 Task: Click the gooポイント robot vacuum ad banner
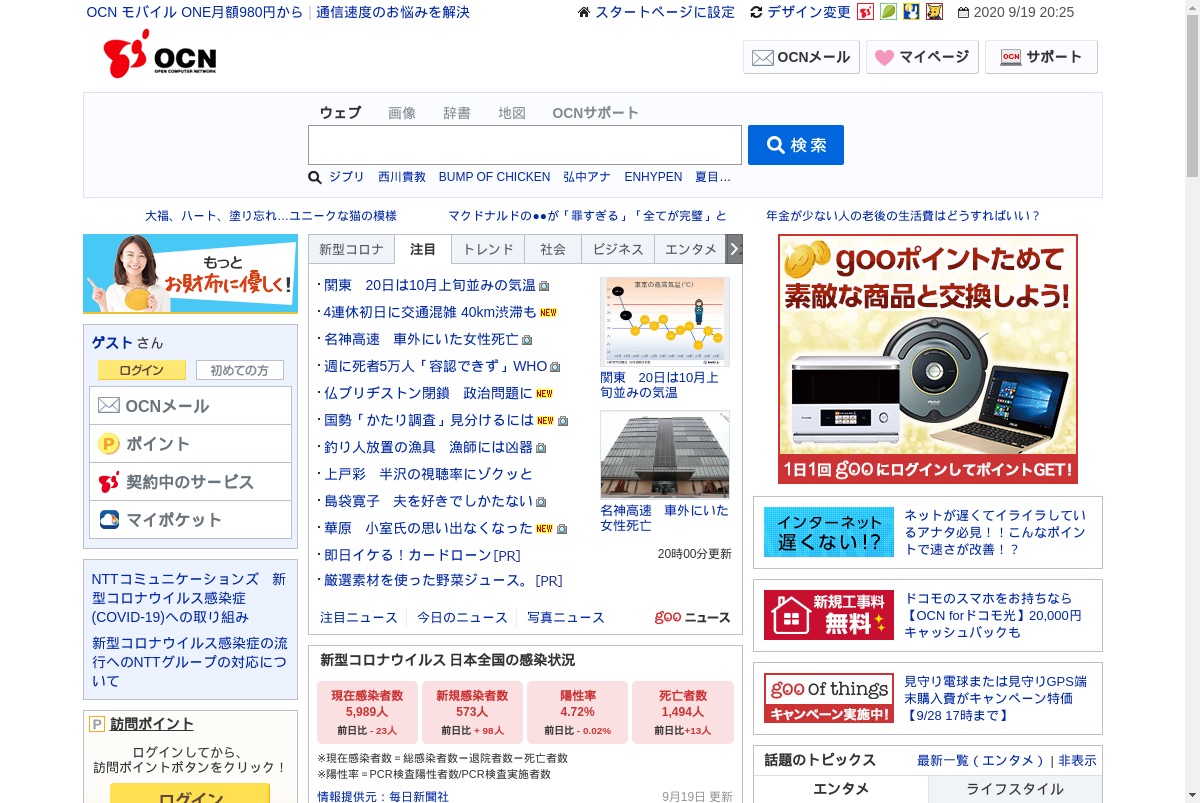pos(928,359)
